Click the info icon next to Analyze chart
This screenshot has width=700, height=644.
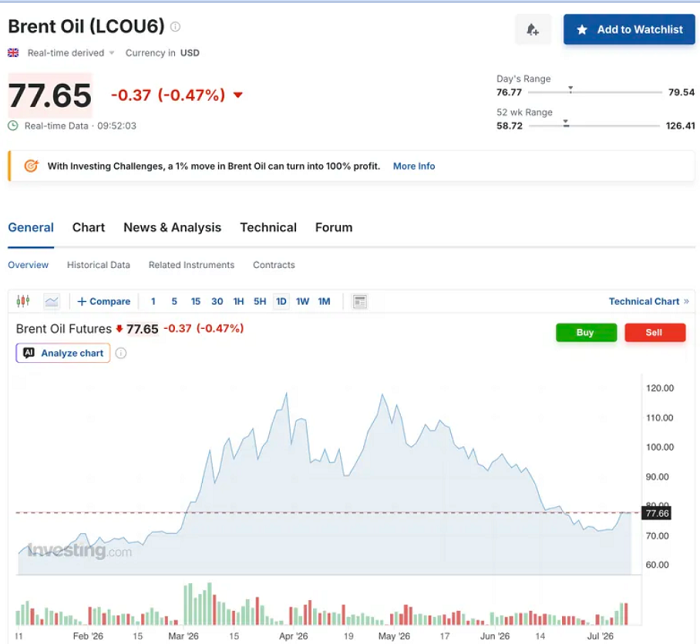coord(121,353)
